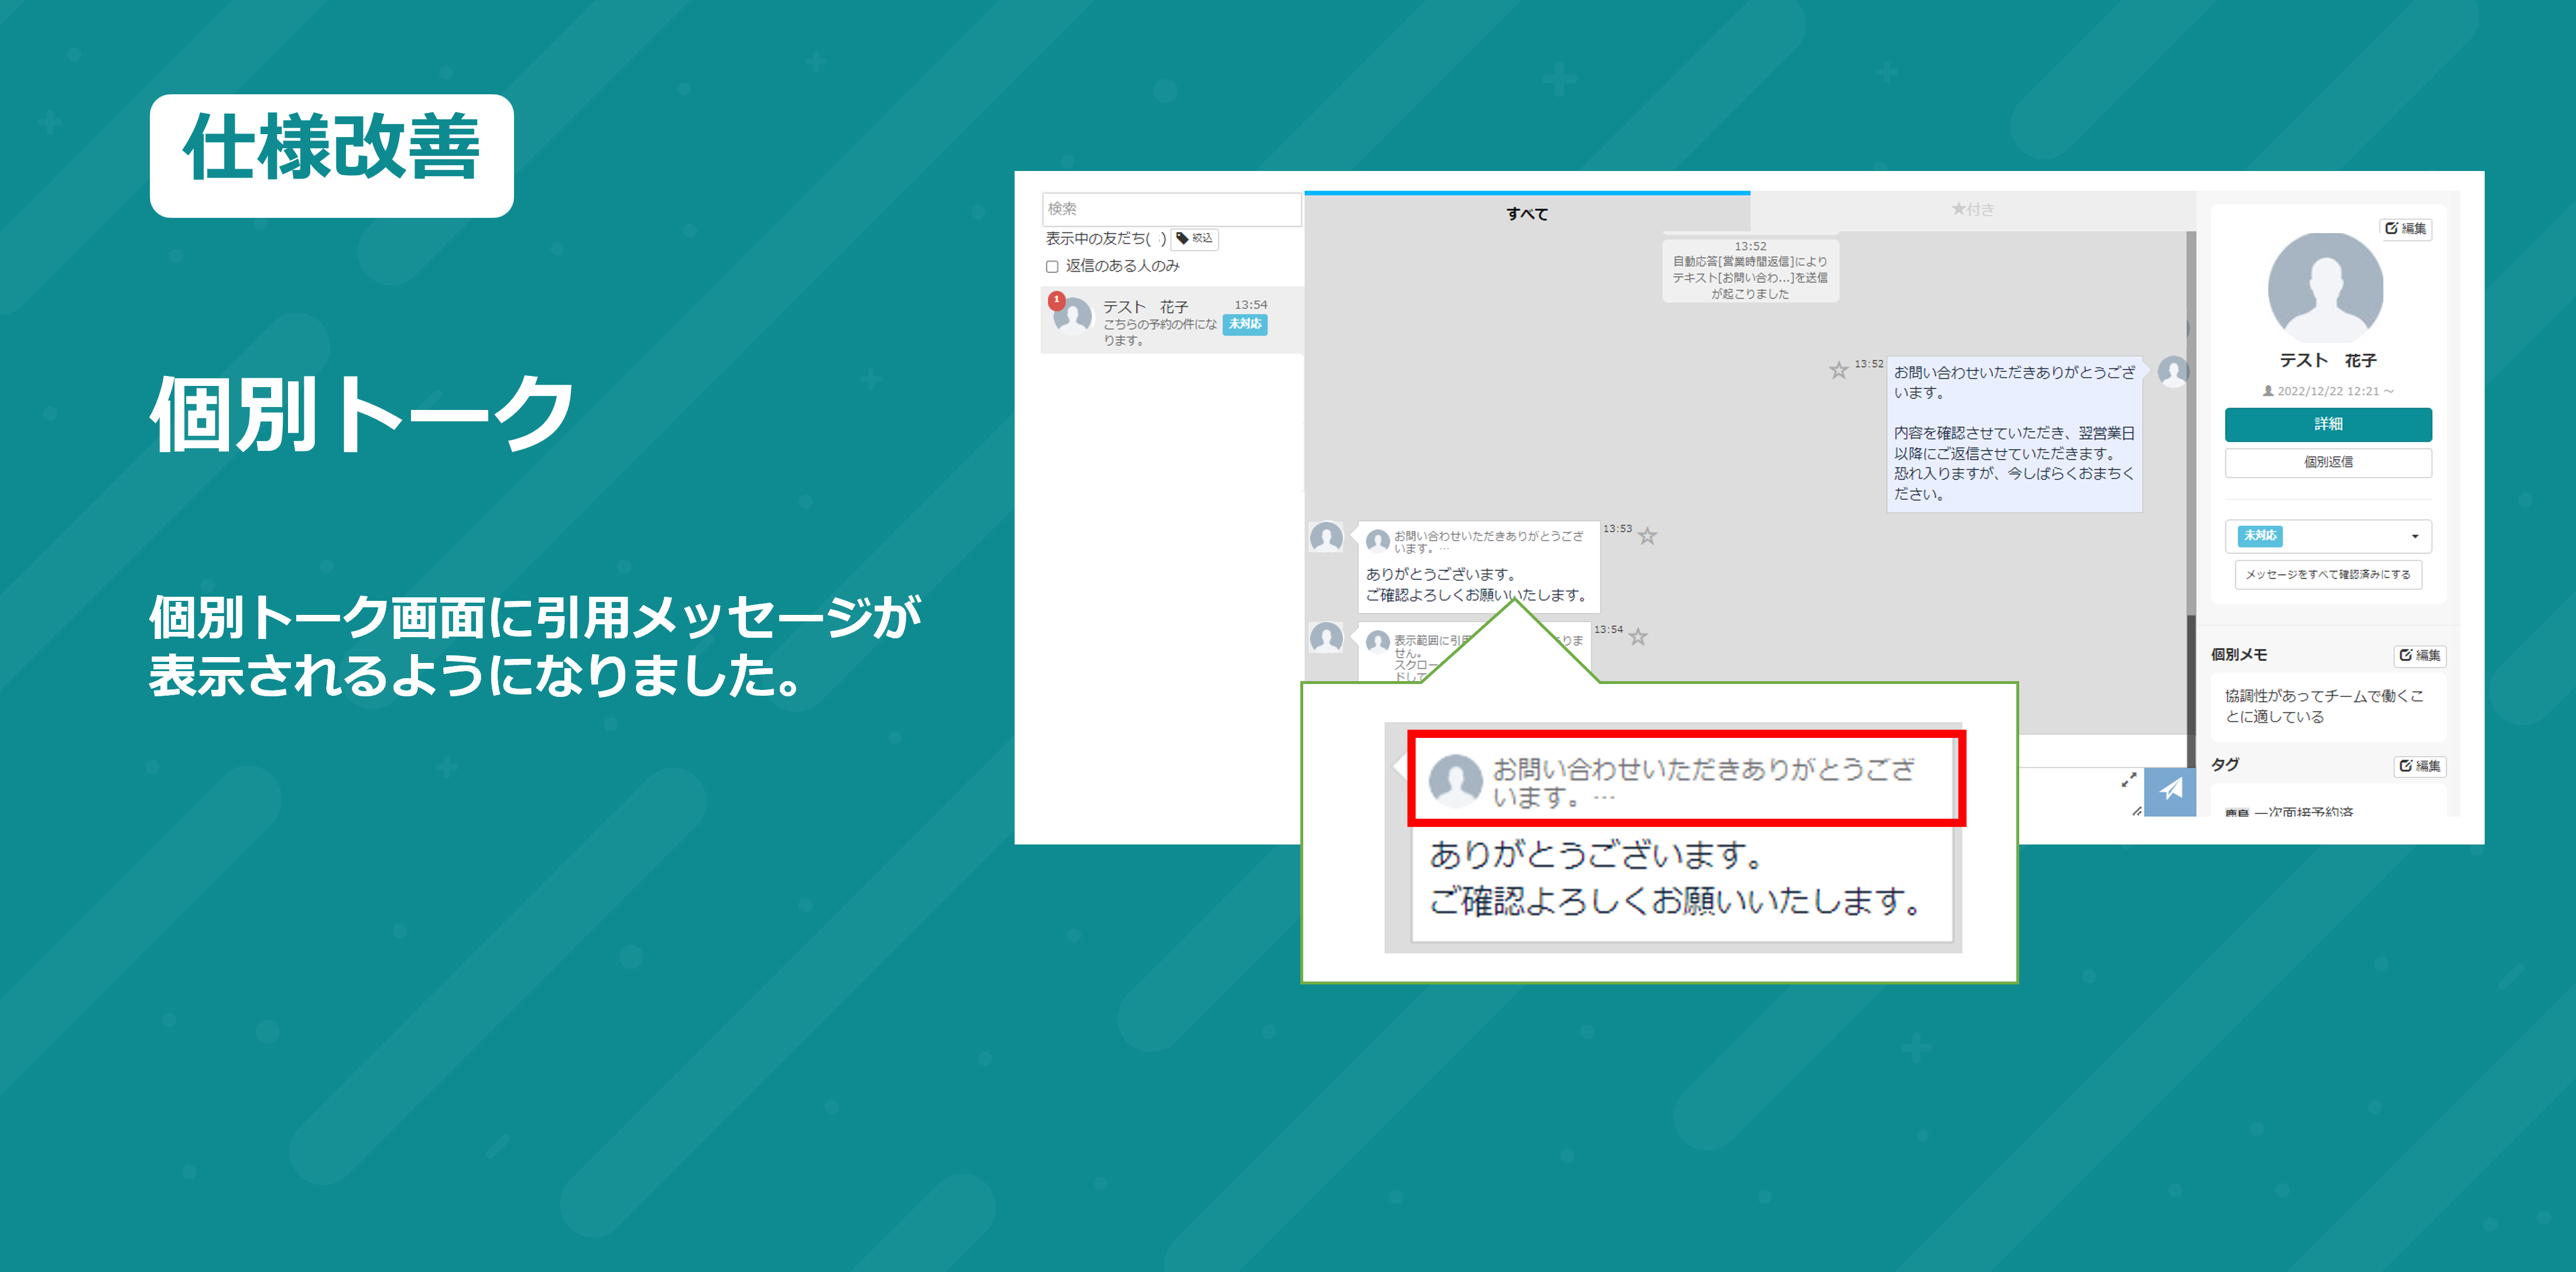Click the auto-reply notice at 13:52

(x=1750, y=270)
